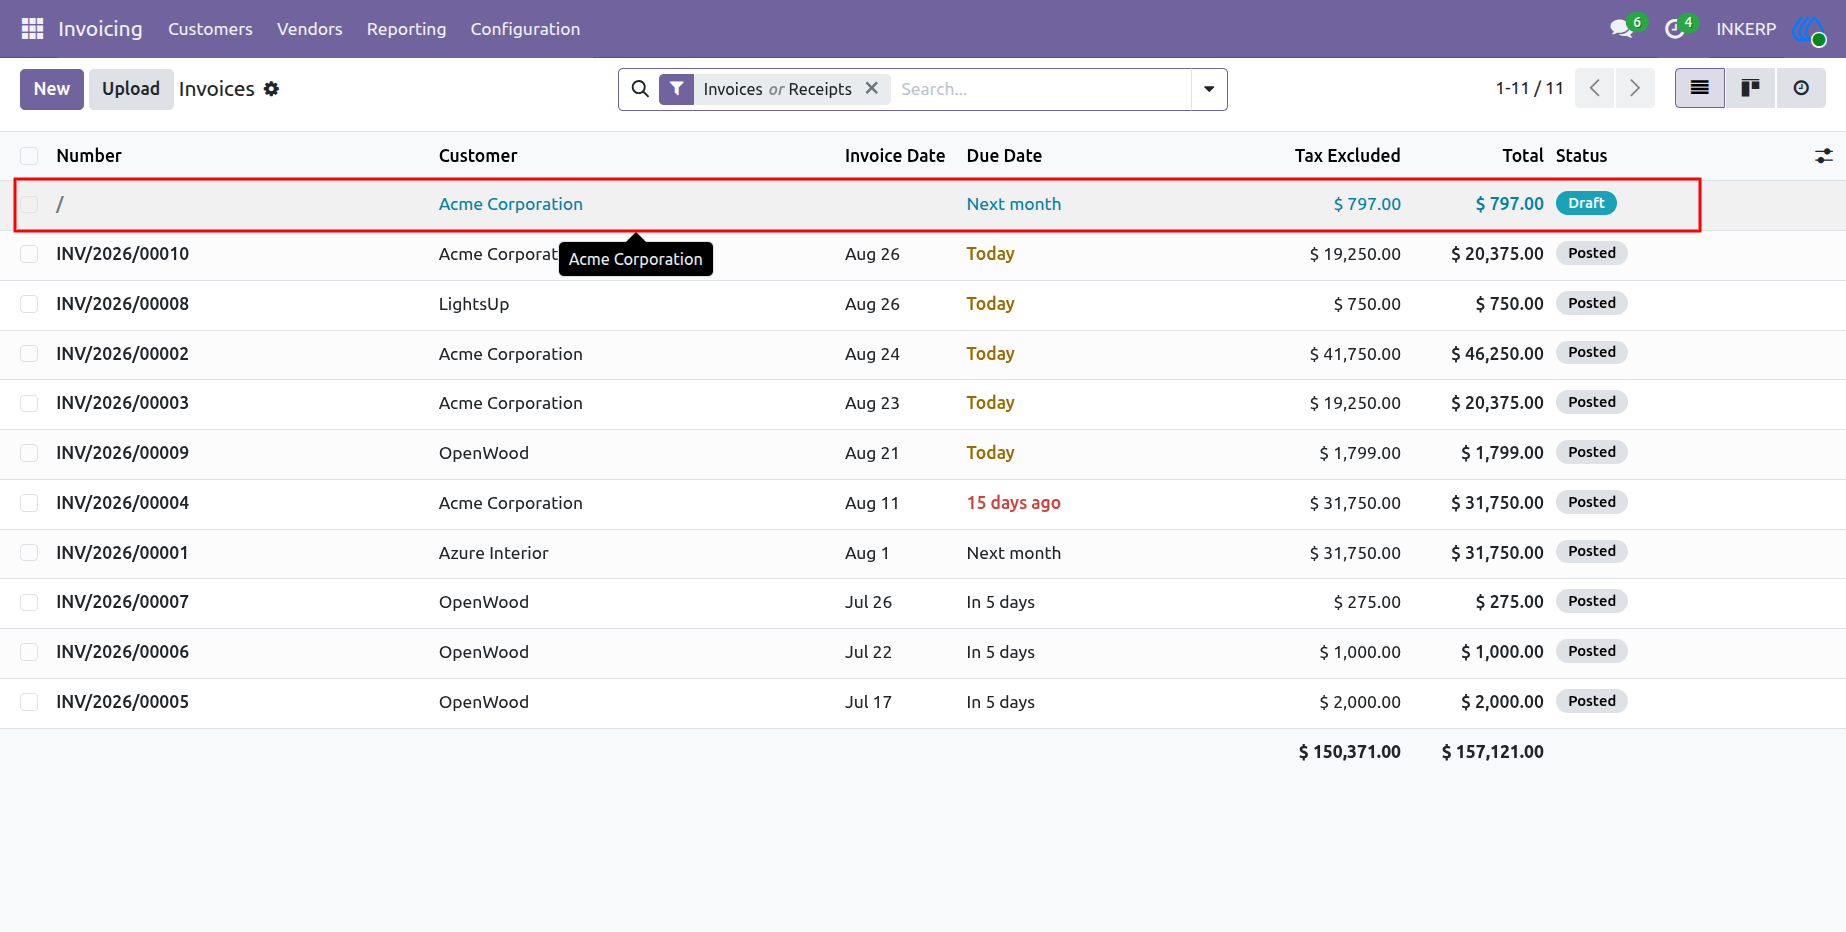The width and height of the screenshot is (1846, 932).
Task: Click the gear icon next to Invoices
Action: 271,89
